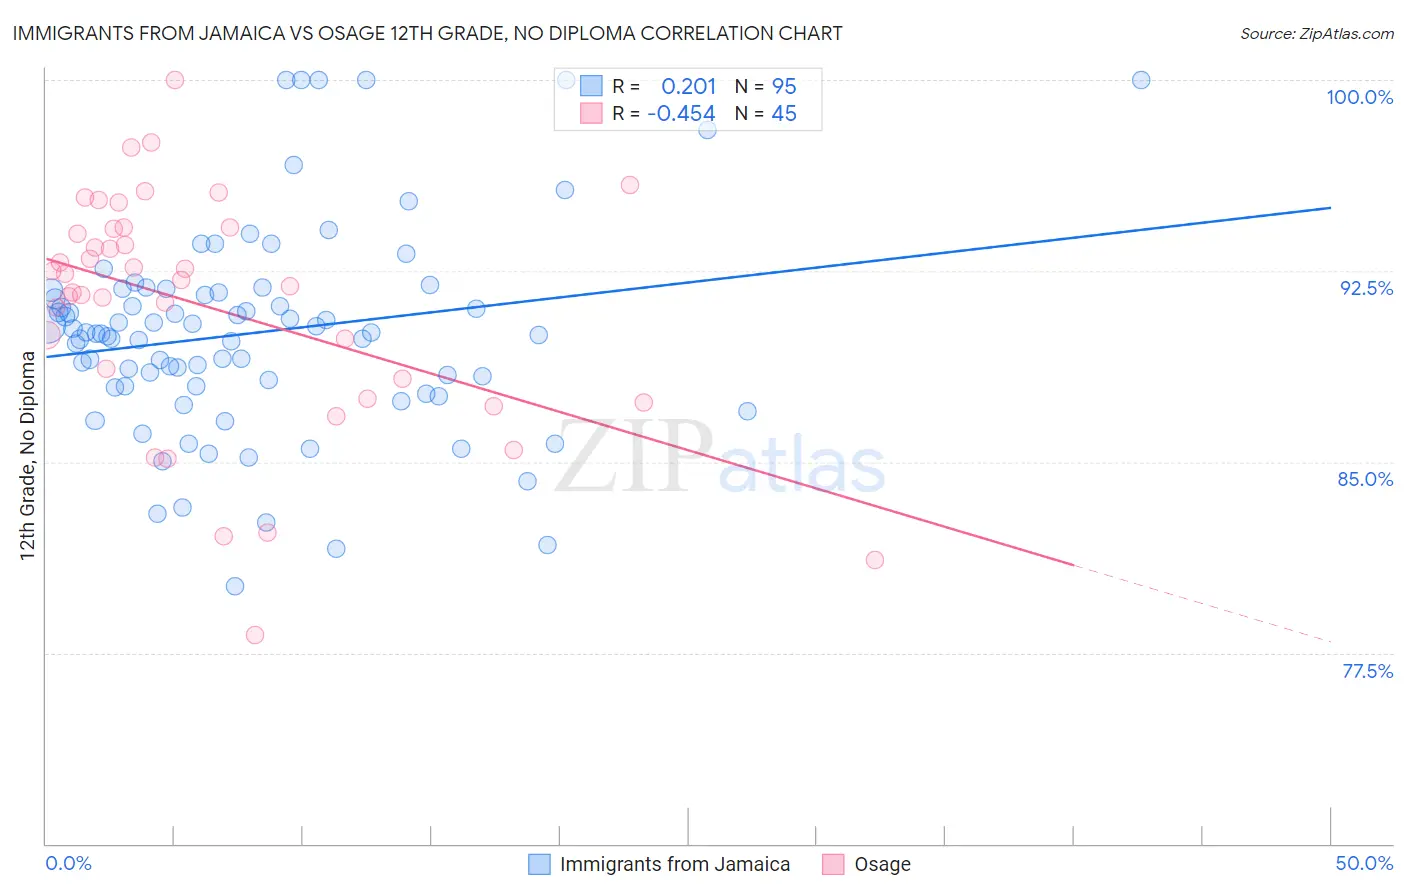Select the Osage legend label

(x=882, y=864)
